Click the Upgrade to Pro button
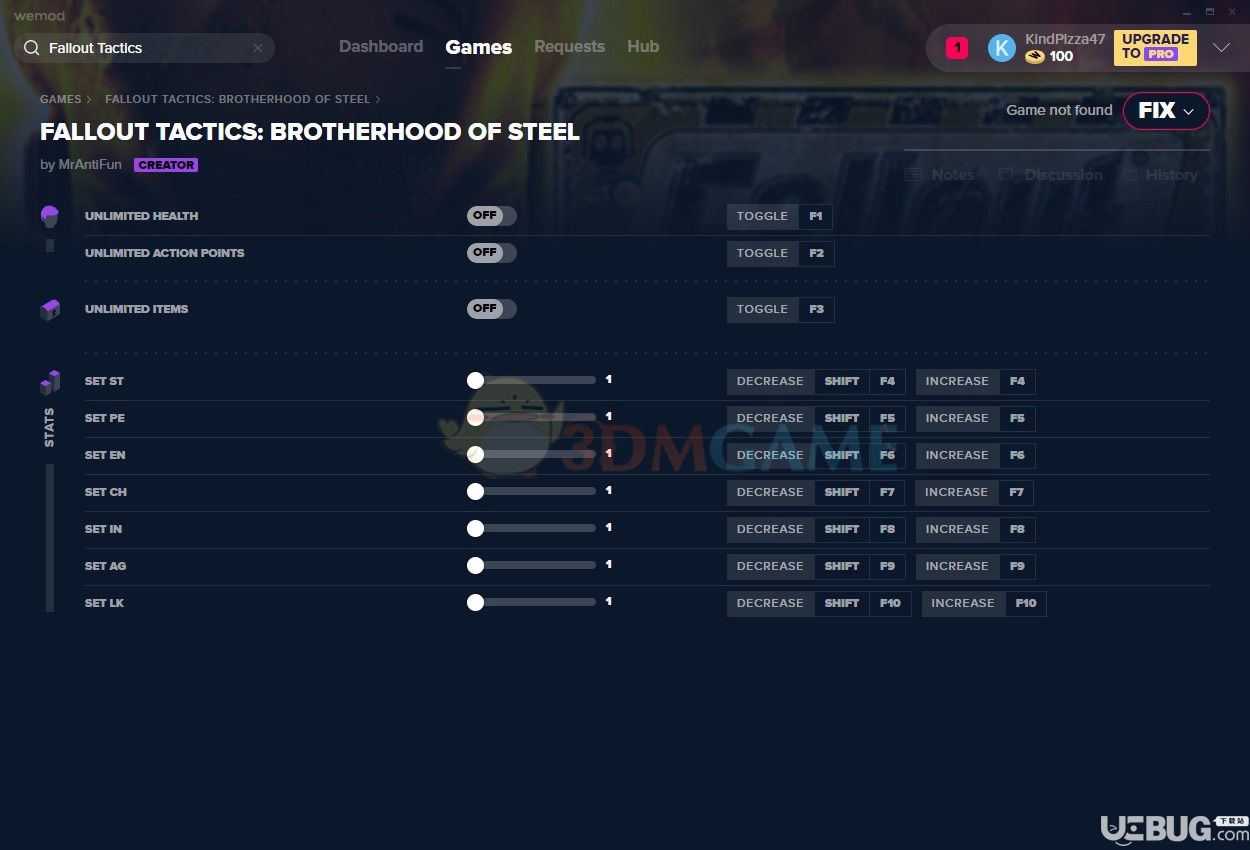The image size is (1250, 850). pos(1155,47)
